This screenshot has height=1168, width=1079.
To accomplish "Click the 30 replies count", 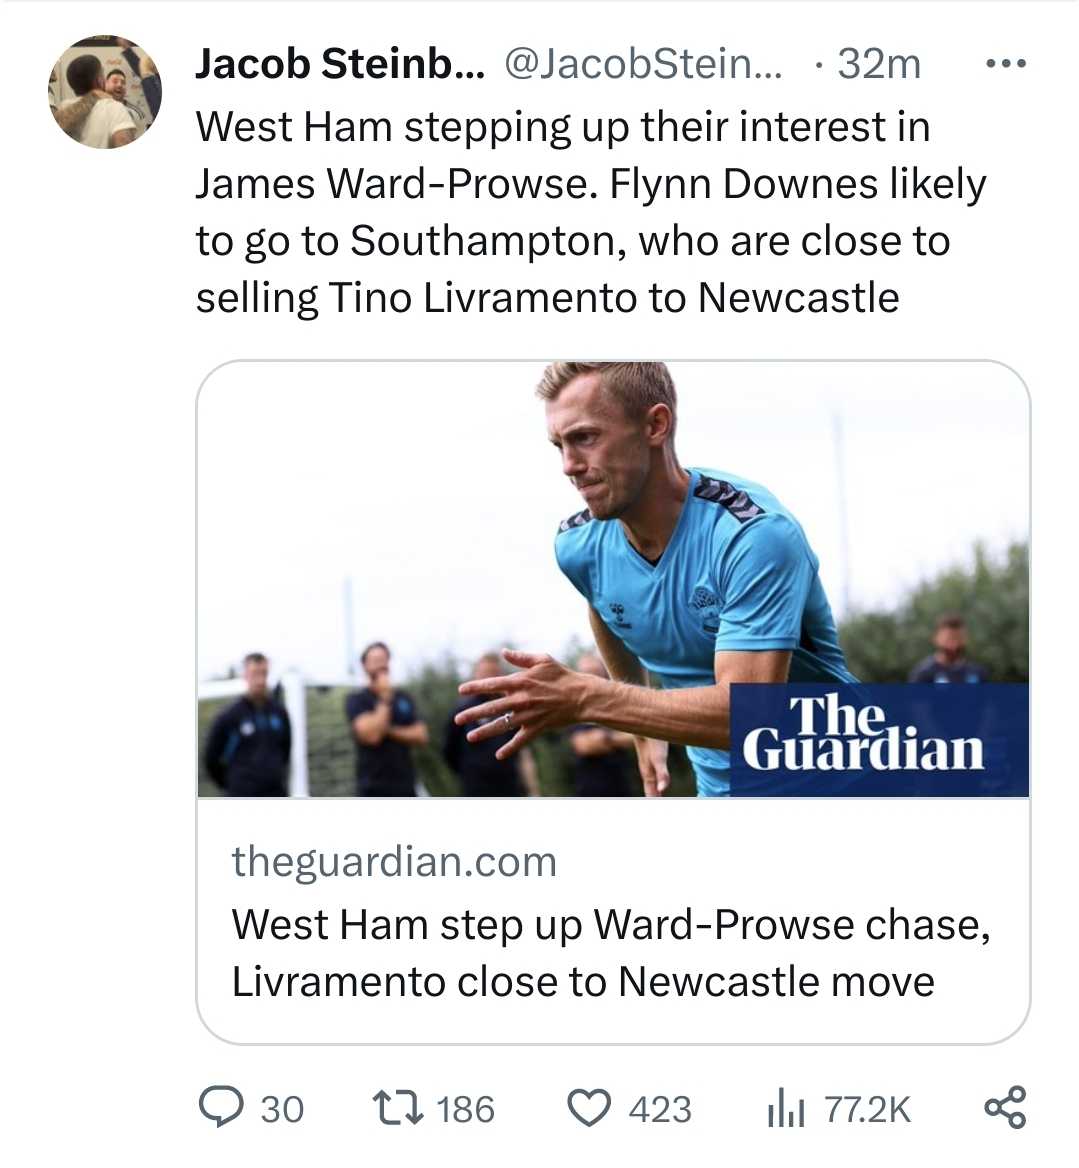I will tap(282, 1109).
